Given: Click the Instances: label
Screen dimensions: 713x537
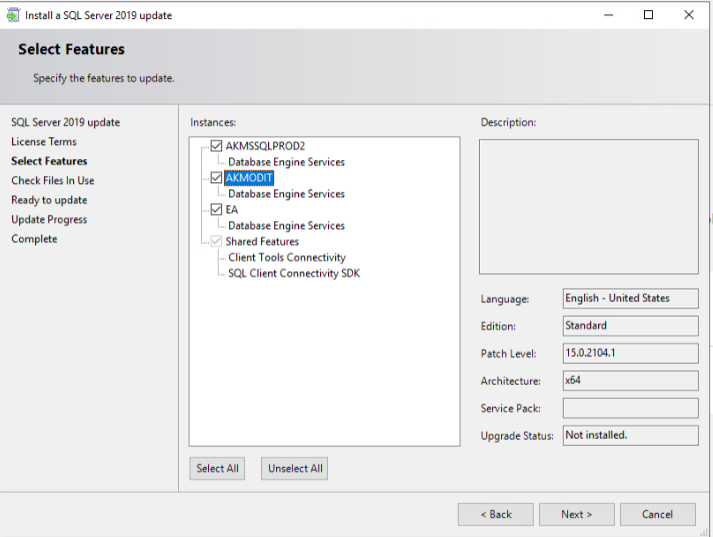Looking at the screenshot, I should (x=213, y=122).
